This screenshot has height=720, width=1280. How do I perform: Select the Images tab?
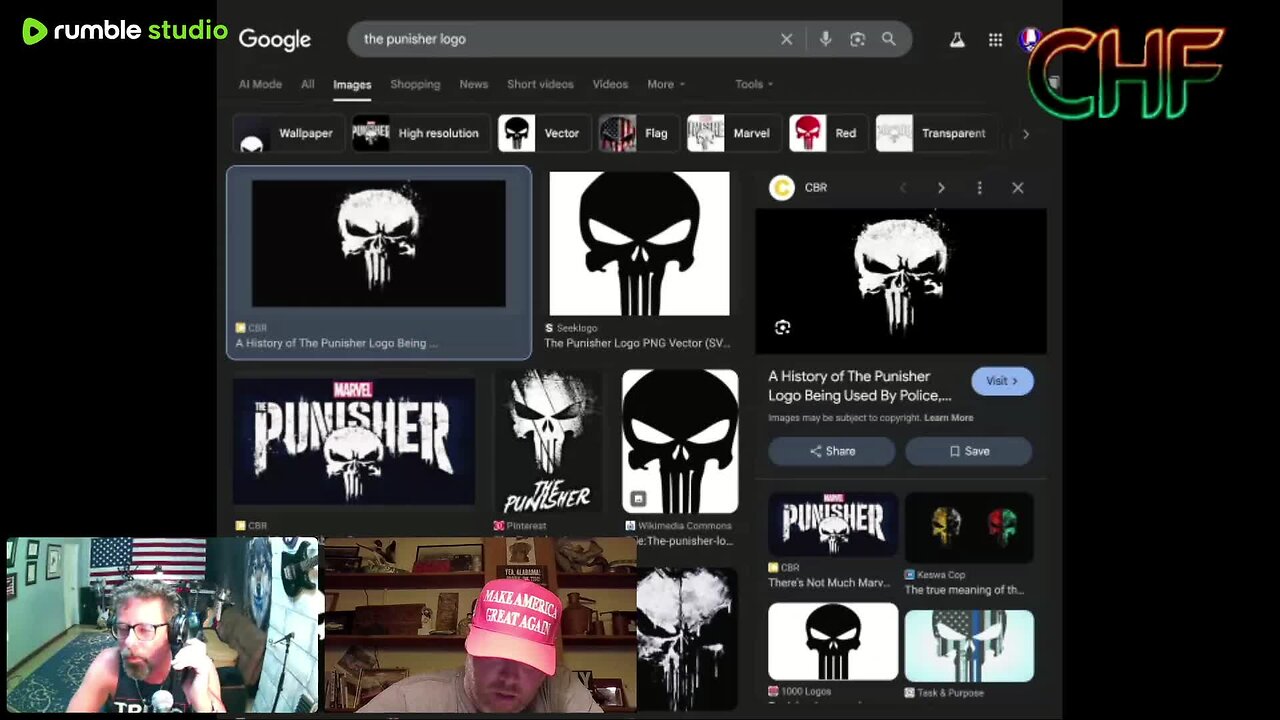point(352,85)
